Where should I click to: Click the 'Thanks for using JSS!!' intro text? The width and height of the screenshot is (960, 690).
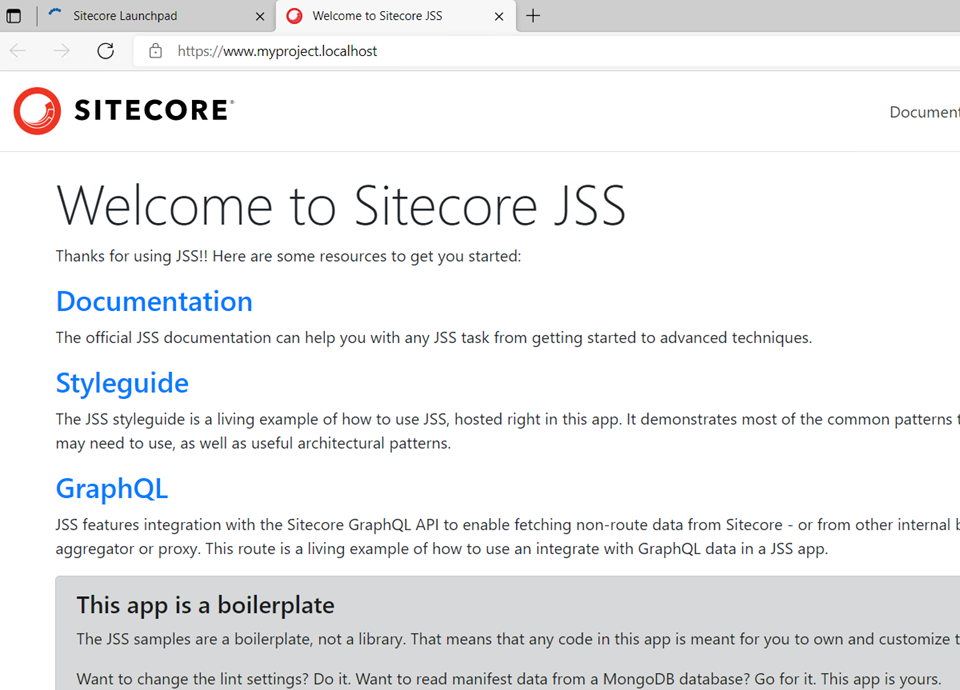tap(288, 256)
